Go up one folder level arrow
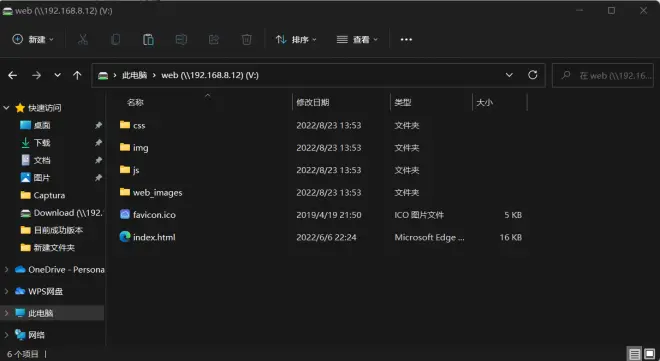Screen dimensions: 660x361 click(x=77, y=75)
